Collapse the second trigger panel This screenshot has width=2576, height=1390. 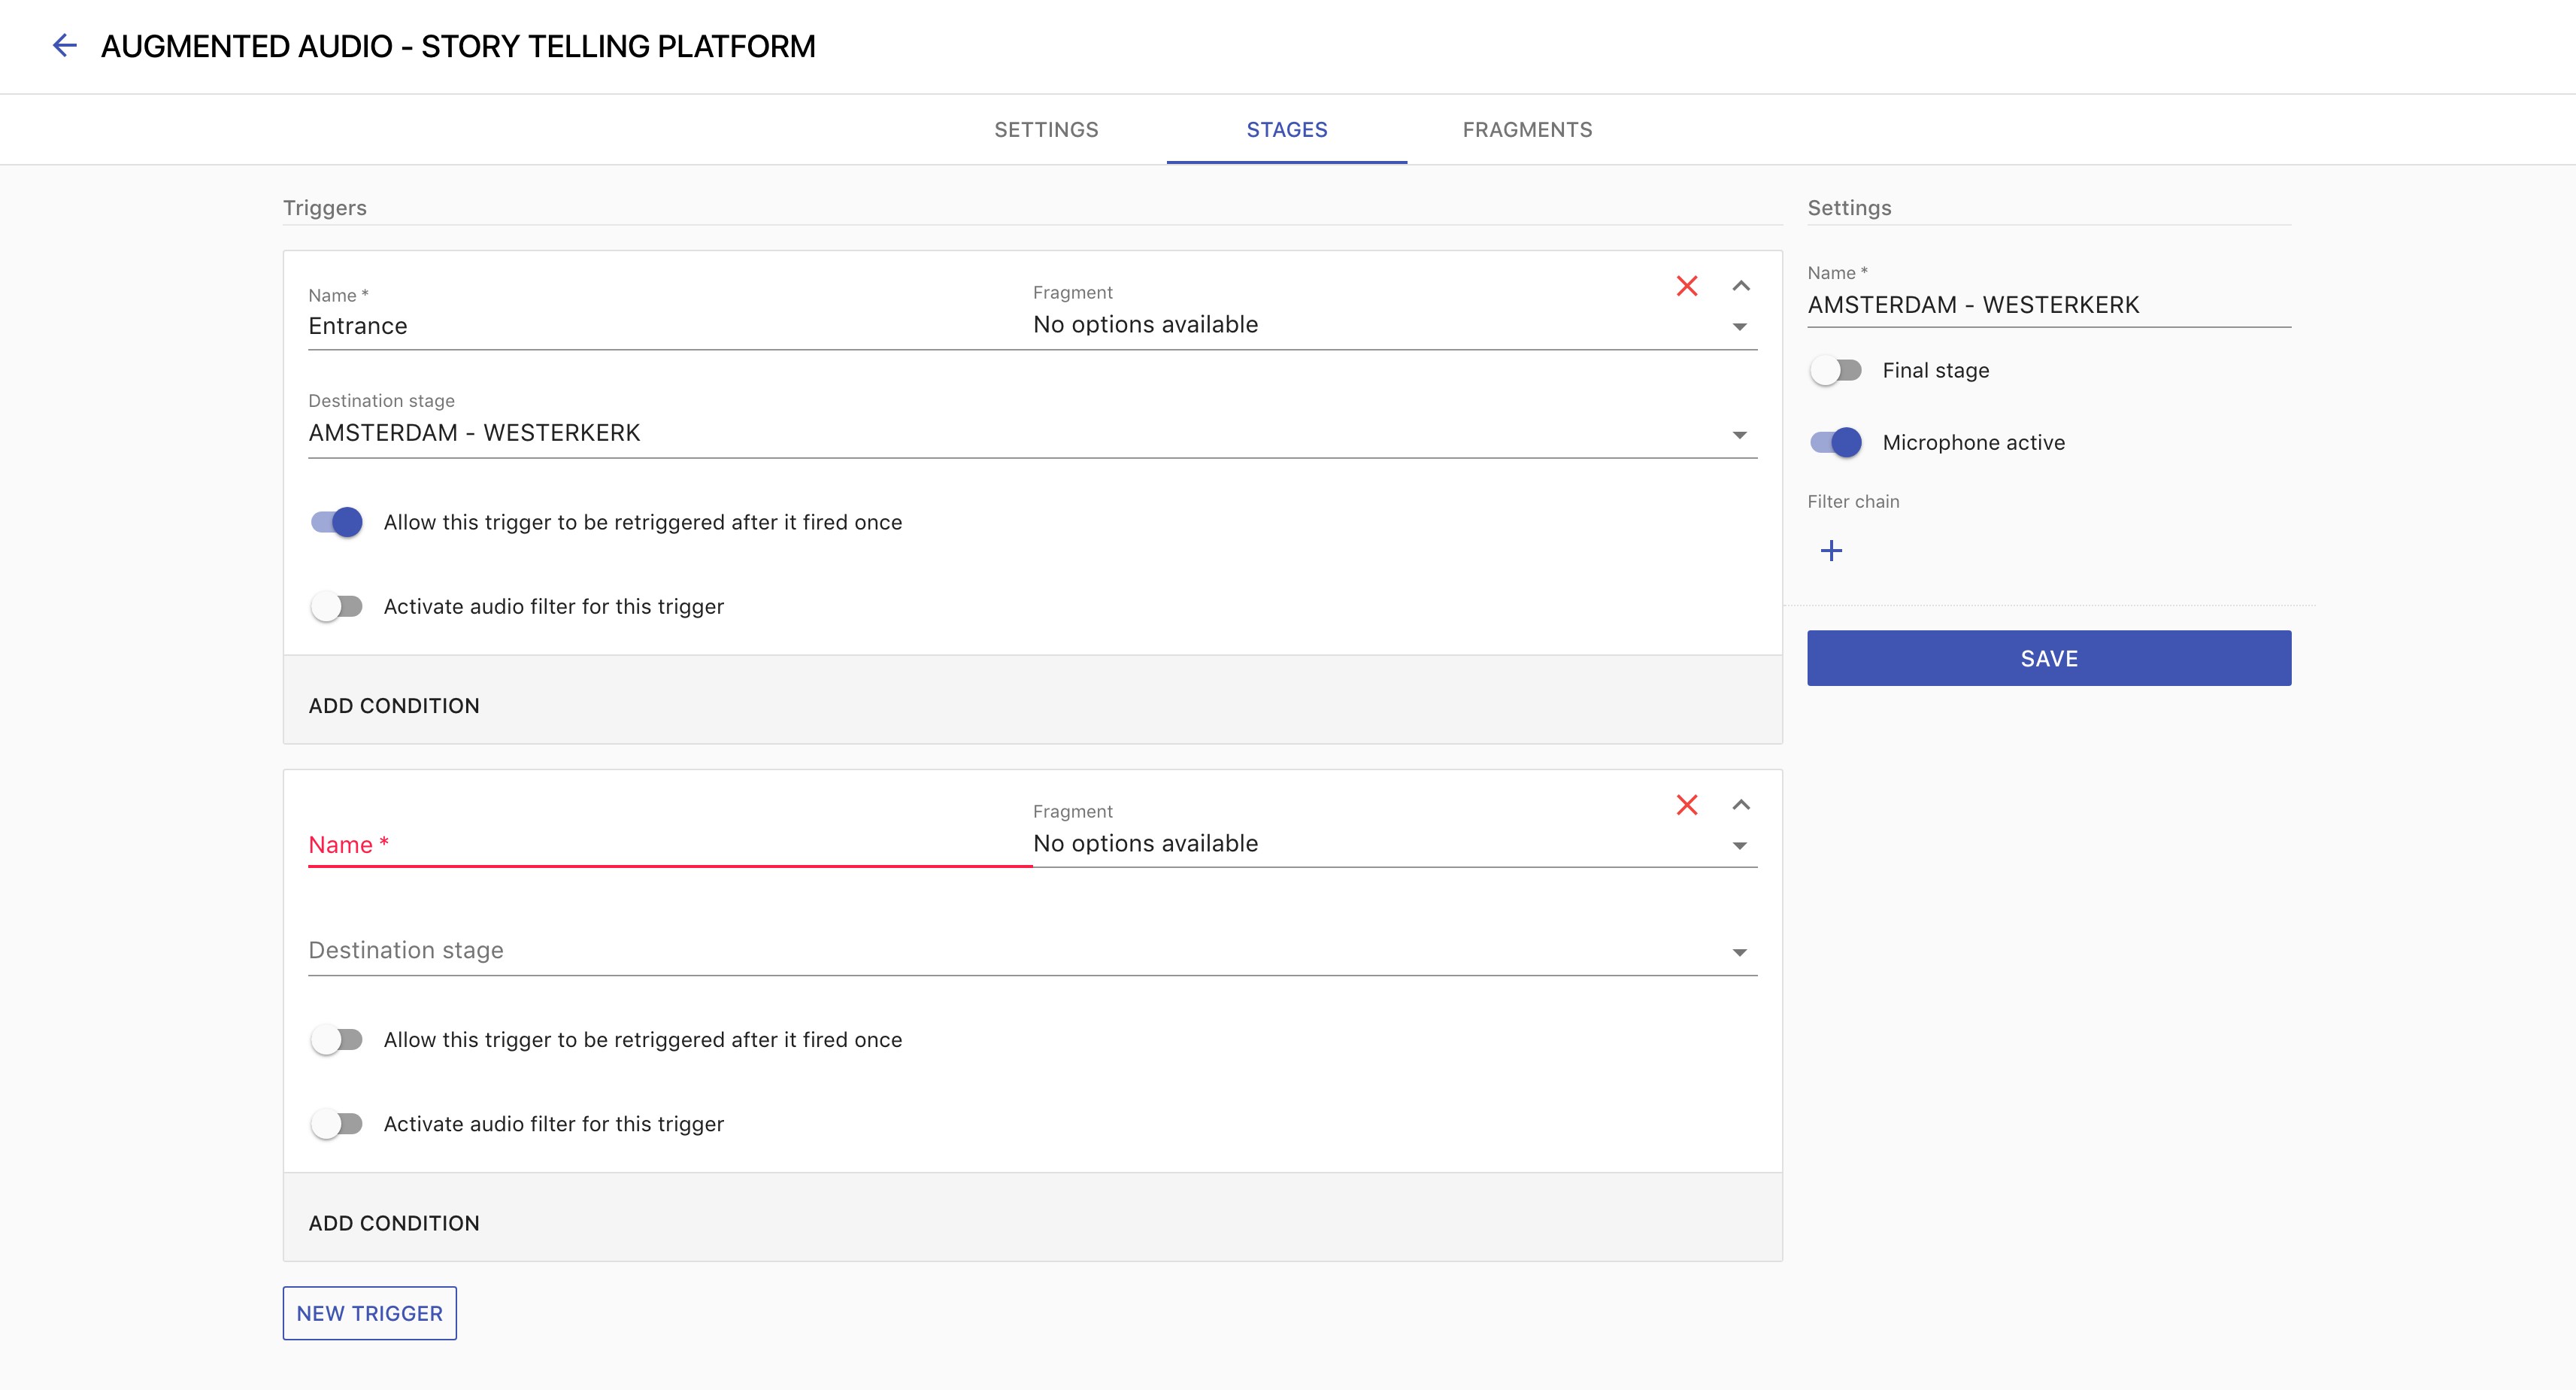pos(1741,805)
